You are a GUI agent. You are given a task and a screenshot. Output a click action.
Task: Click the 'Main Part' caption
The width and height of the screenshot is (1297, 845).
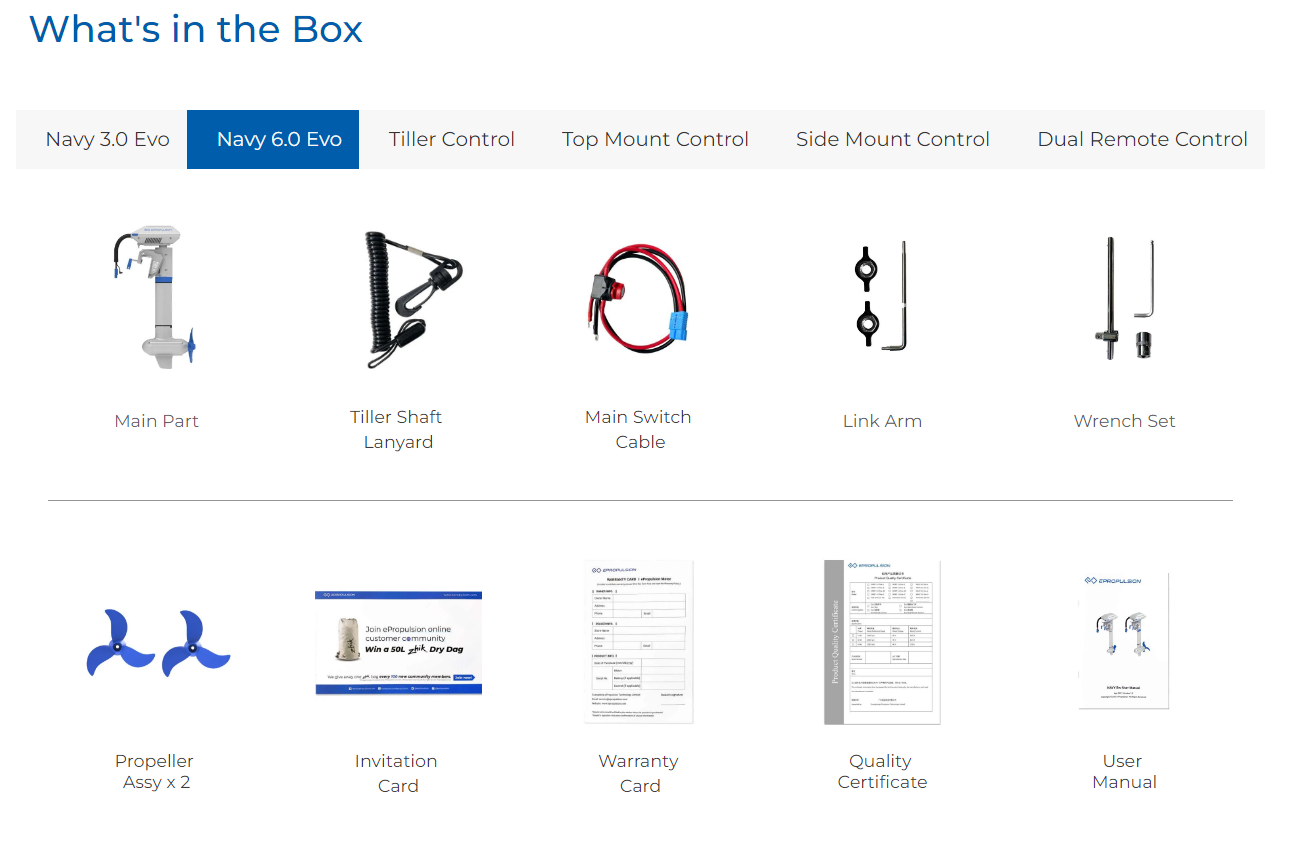156,421
